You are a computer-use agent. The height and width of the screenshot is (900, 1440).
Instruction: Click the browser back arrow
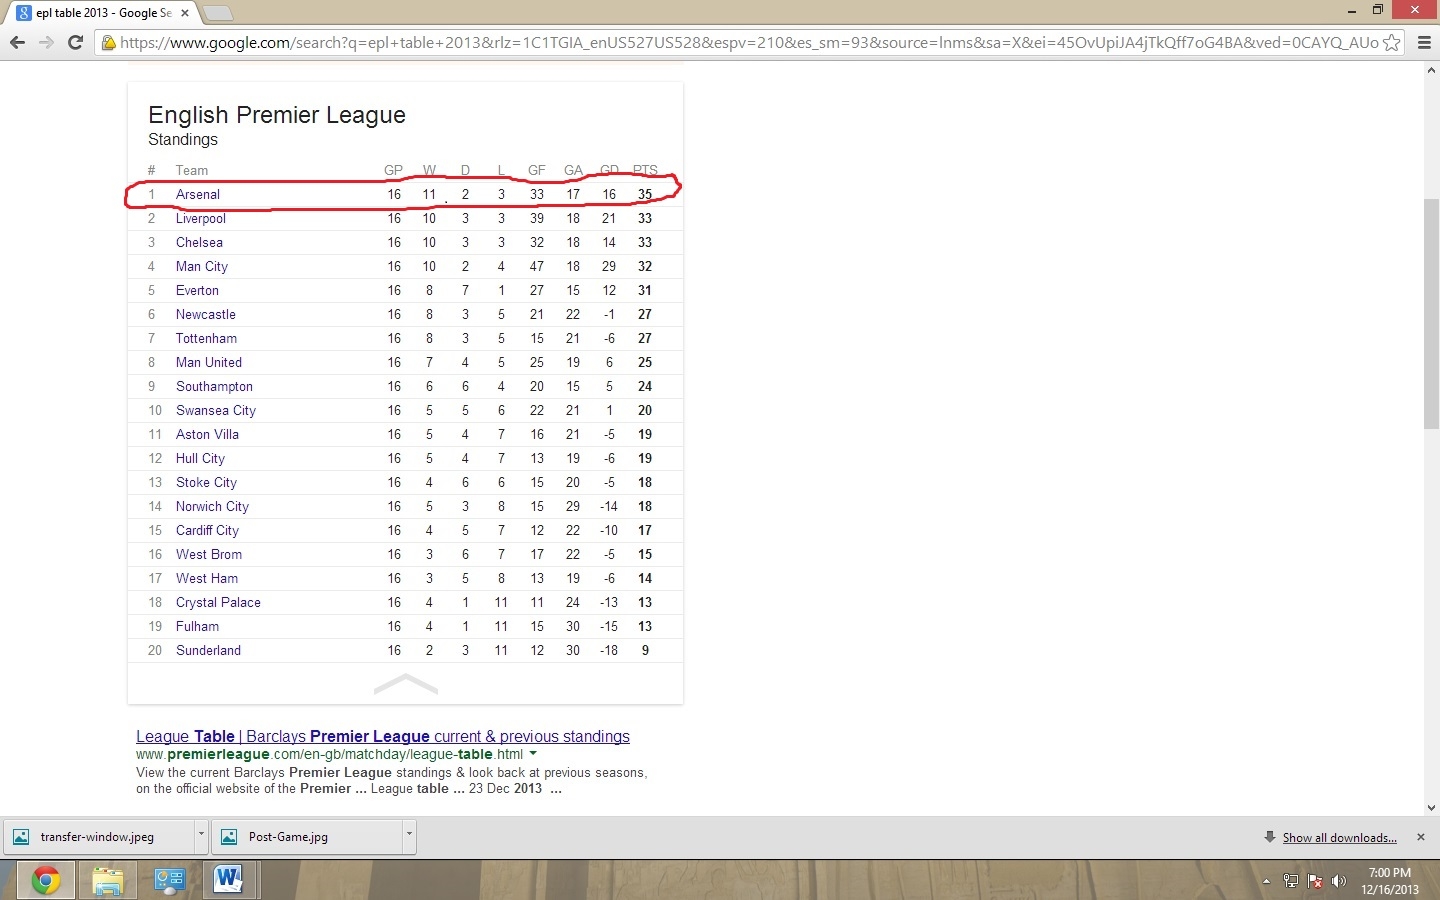(17, 42)
